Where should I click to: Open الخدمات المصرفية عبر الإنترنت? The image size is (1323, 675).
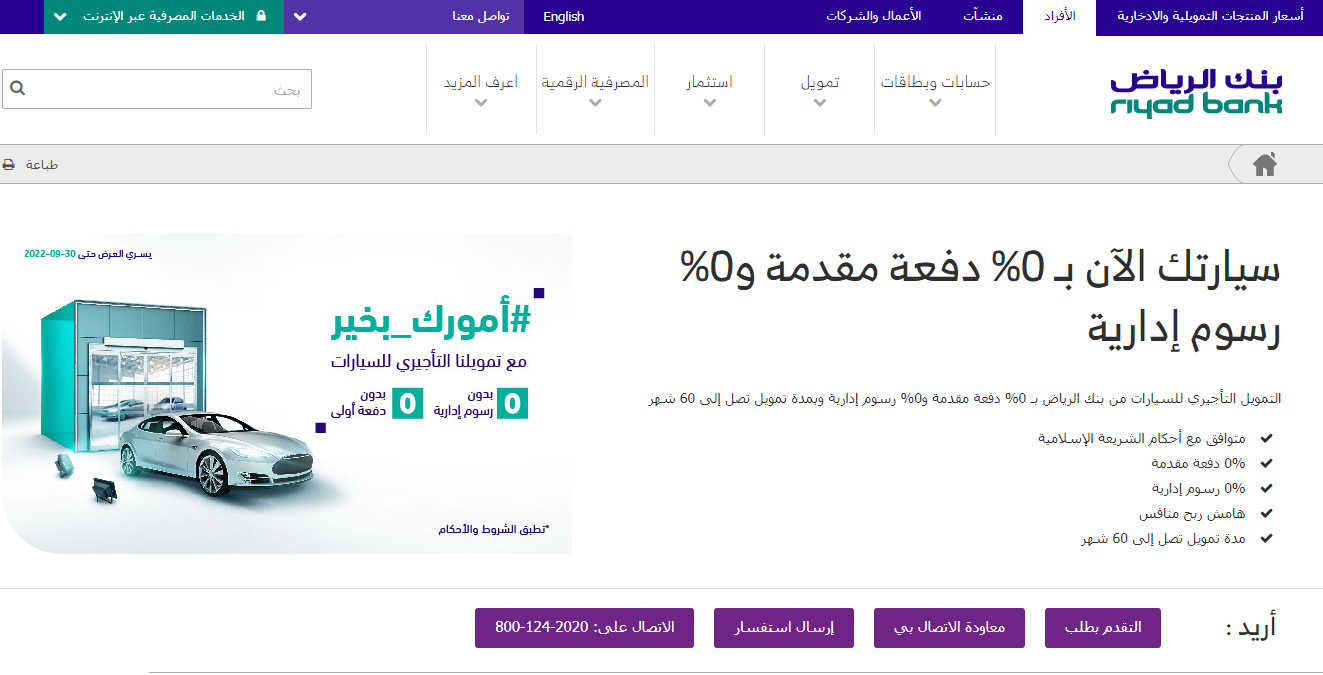click(x=163, y=17)
